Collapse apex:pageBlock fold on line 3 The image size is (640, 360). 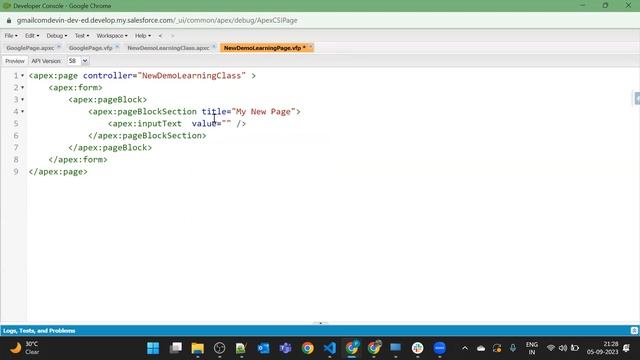(22, 99)
